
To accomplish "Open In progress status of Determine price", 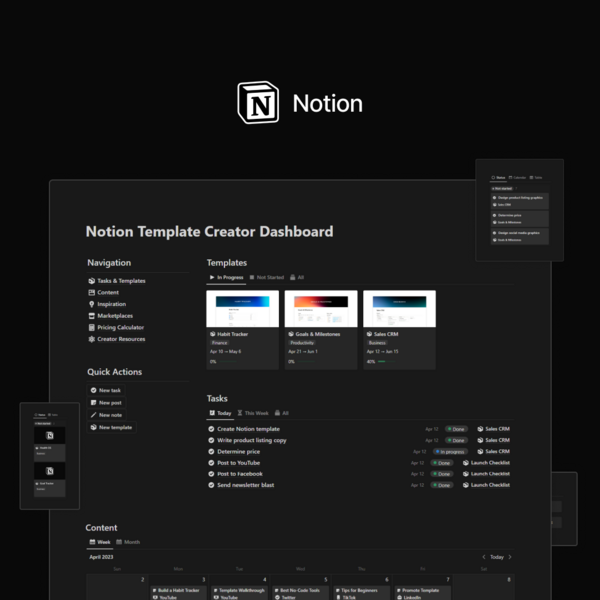I will pos(450,452).
